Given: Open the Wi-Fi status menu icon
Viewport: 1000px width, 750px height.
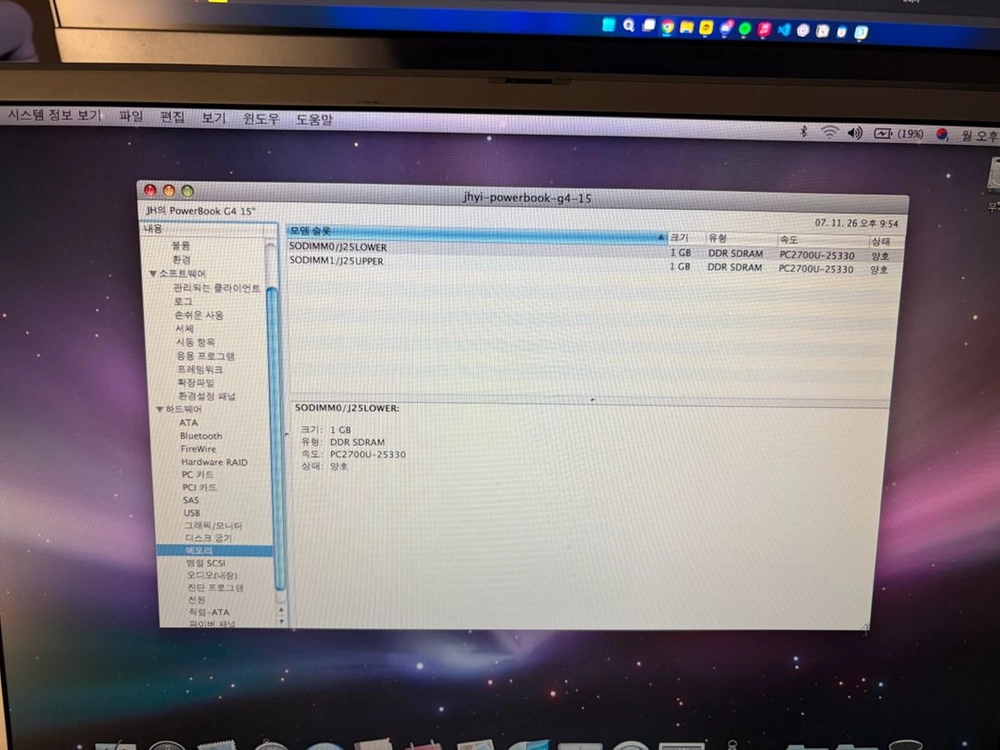Looking at the screenshot, I should coord(829,132).
